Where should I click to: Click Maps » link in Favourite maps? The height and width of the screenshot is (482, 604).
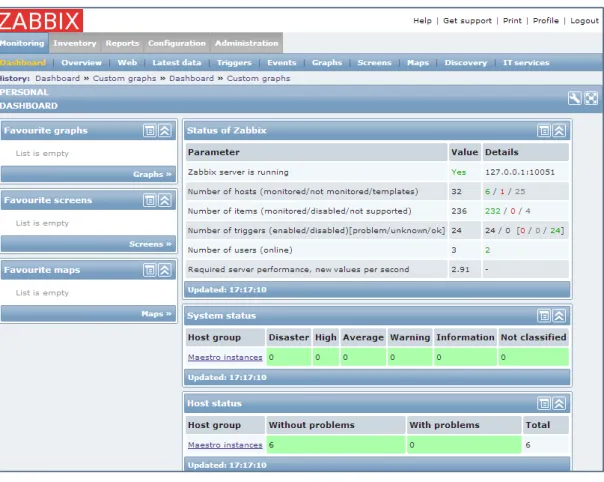(x=156, y=314)
